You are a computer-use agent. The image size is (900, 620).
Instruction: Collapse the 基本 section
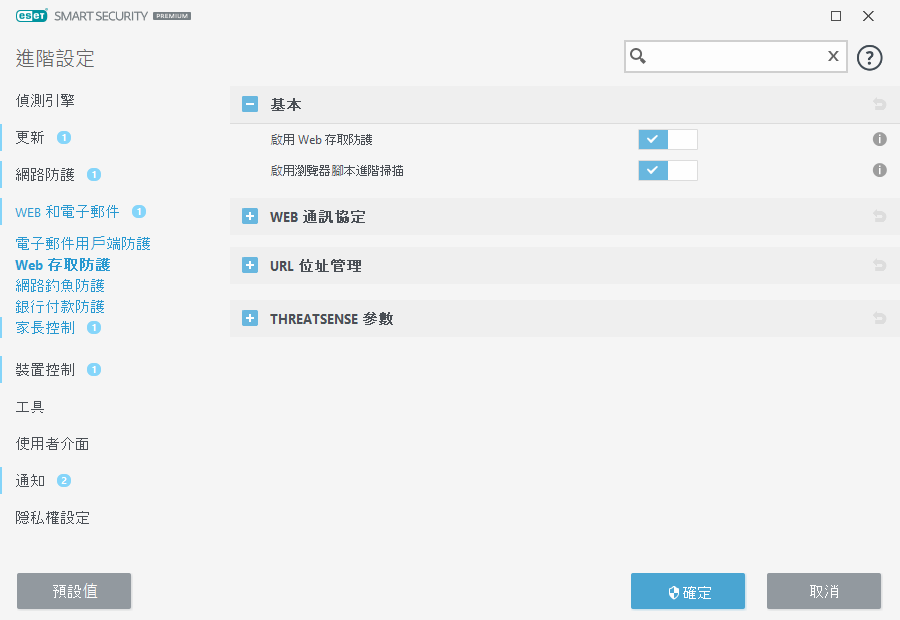250,104
